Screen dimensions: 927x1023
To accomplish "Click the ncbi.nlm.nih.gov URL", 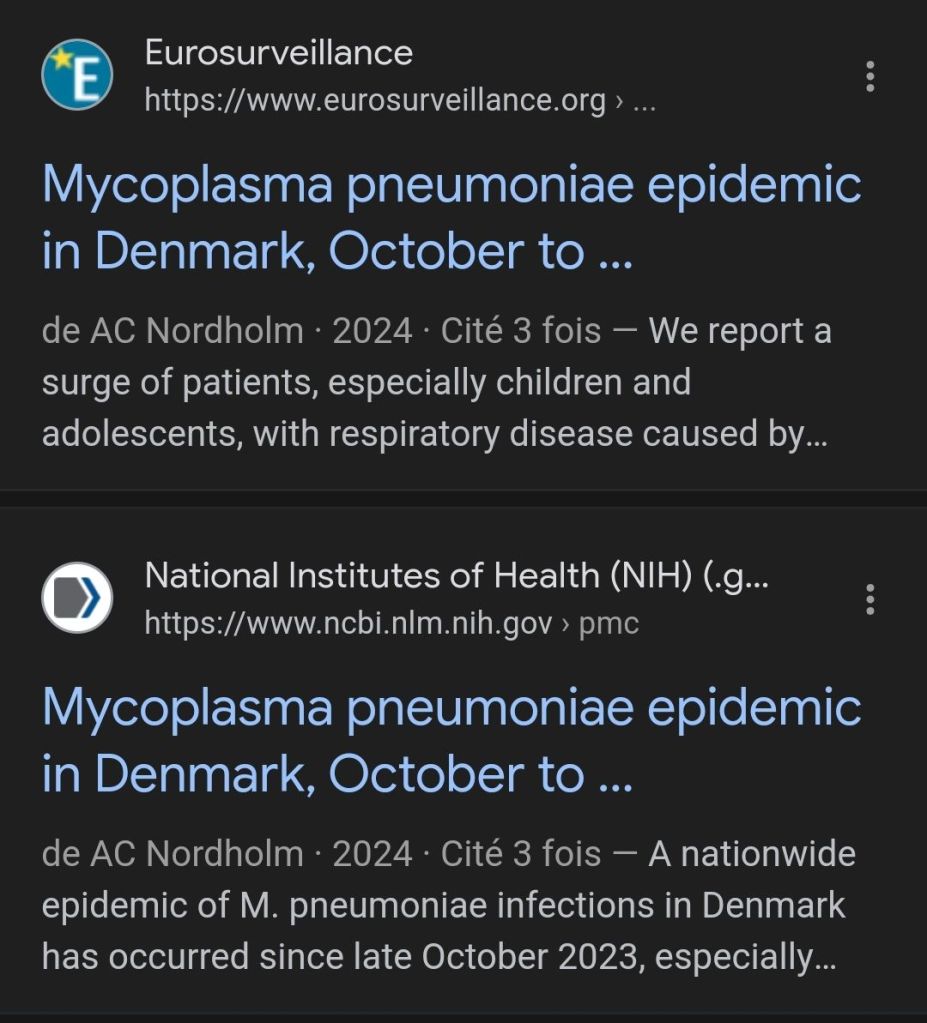I will coord(348,624).
